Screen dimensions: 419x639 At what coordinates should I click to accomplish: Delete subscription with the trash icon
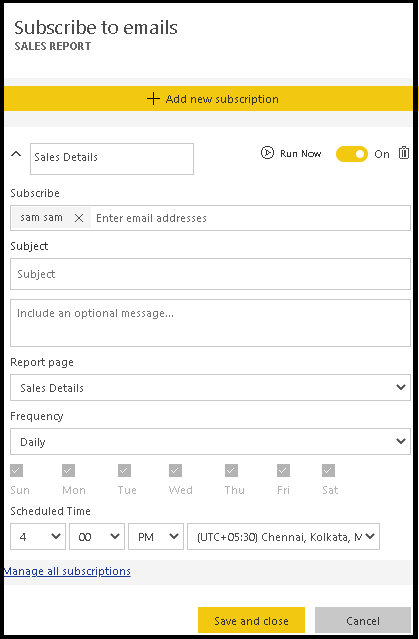404,153
